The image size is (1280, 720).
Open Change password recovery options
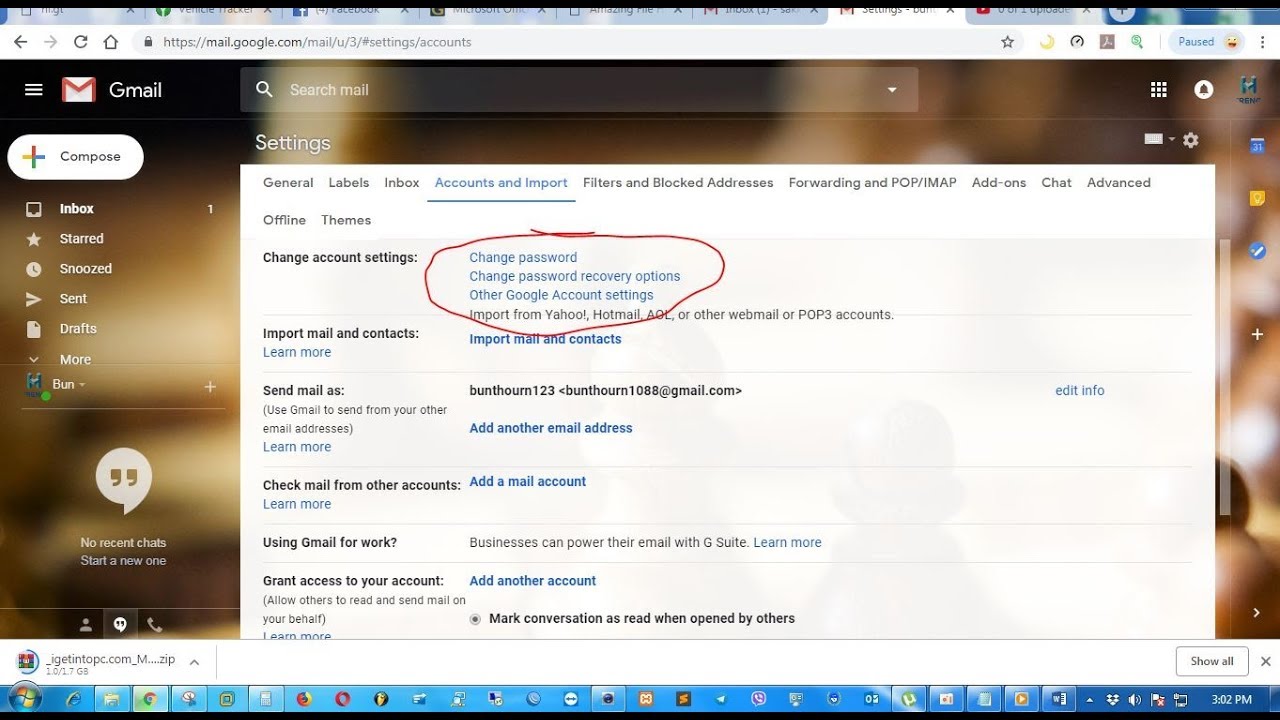coord(575,276)
